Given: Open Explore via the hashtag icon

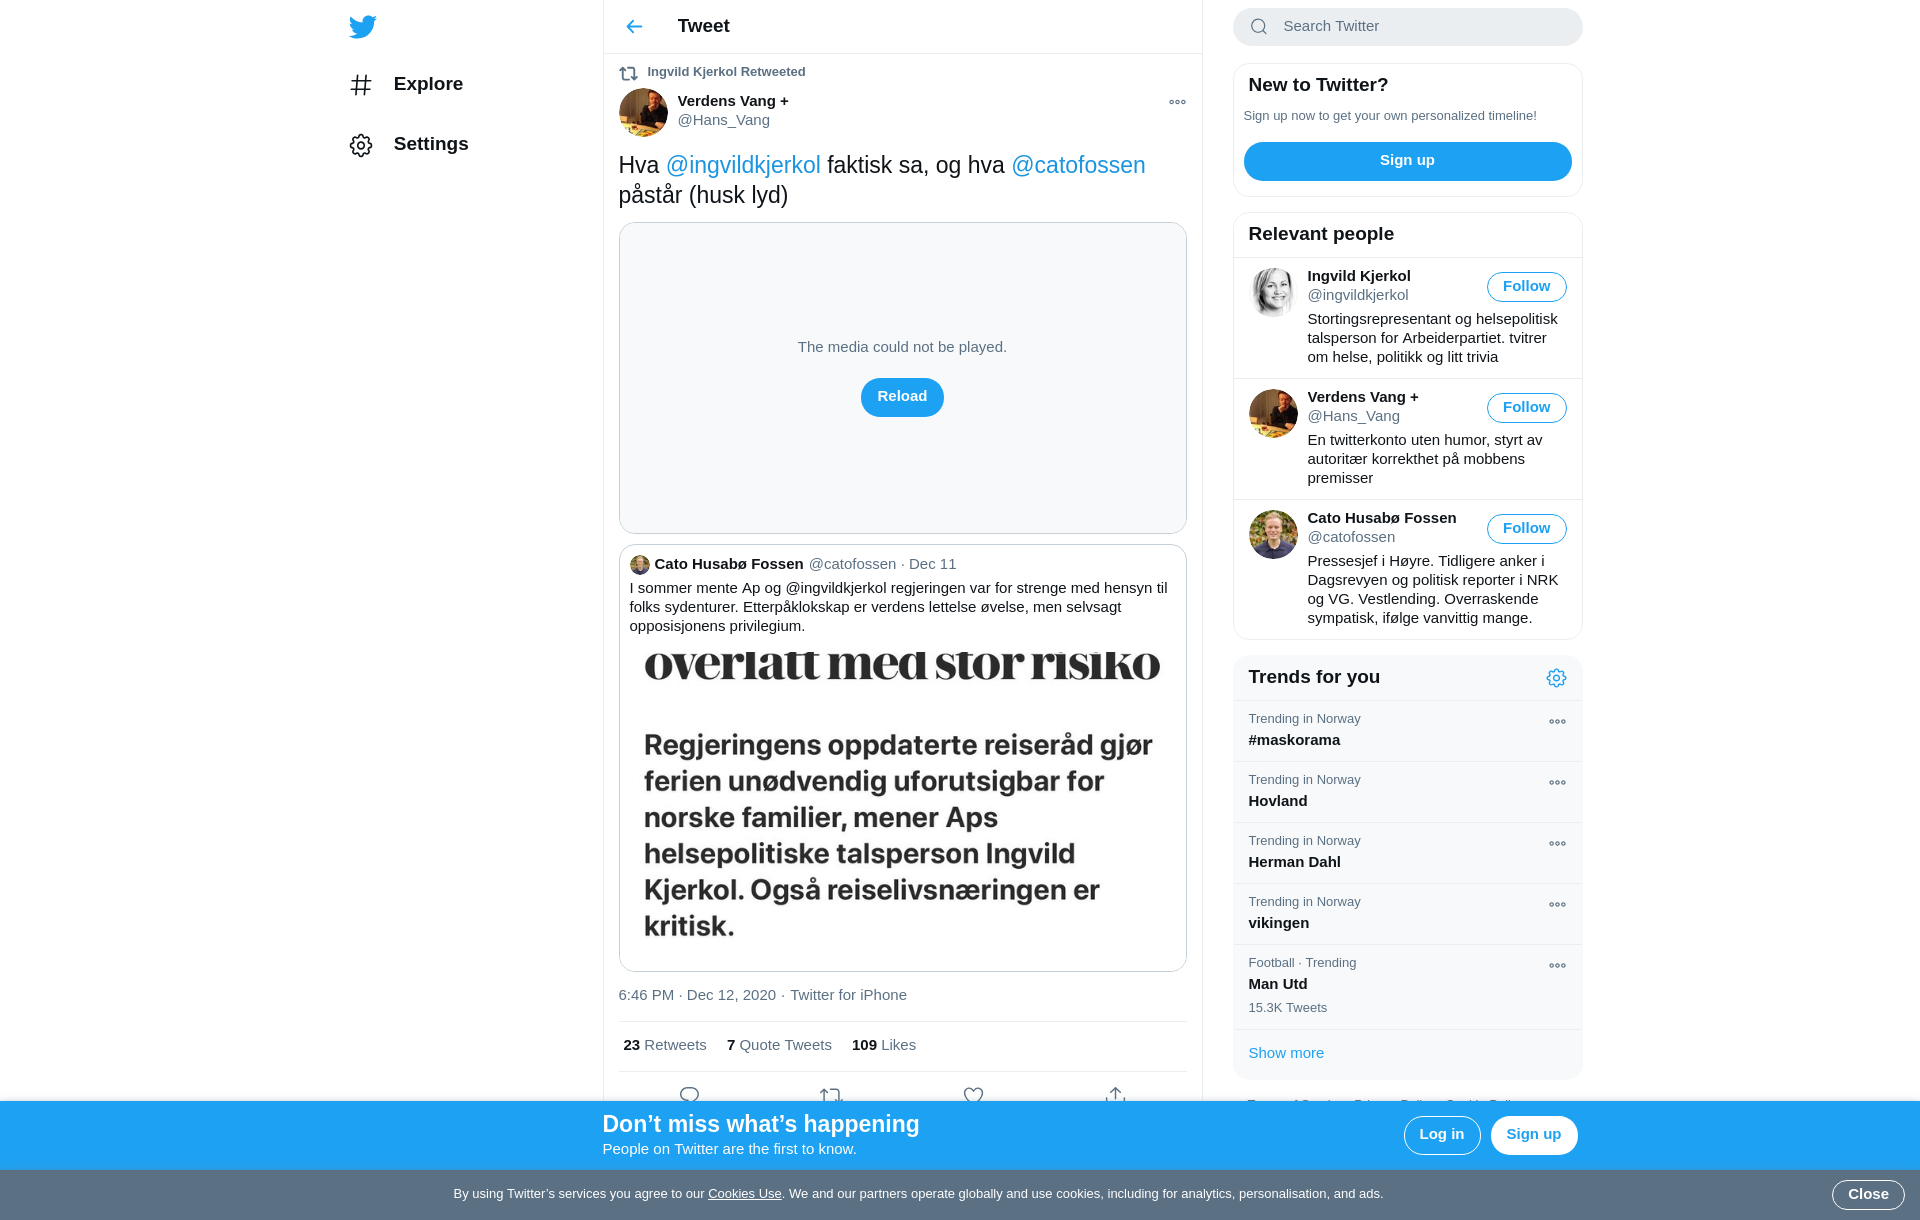Looking at the screenshot, I should tap(361, 85).
